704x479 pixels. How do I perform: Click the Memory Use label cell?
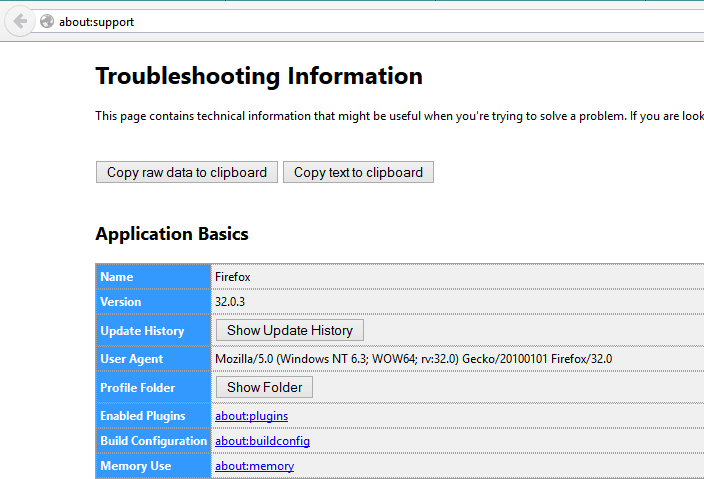pyautogui.click(x=153, y=466)
